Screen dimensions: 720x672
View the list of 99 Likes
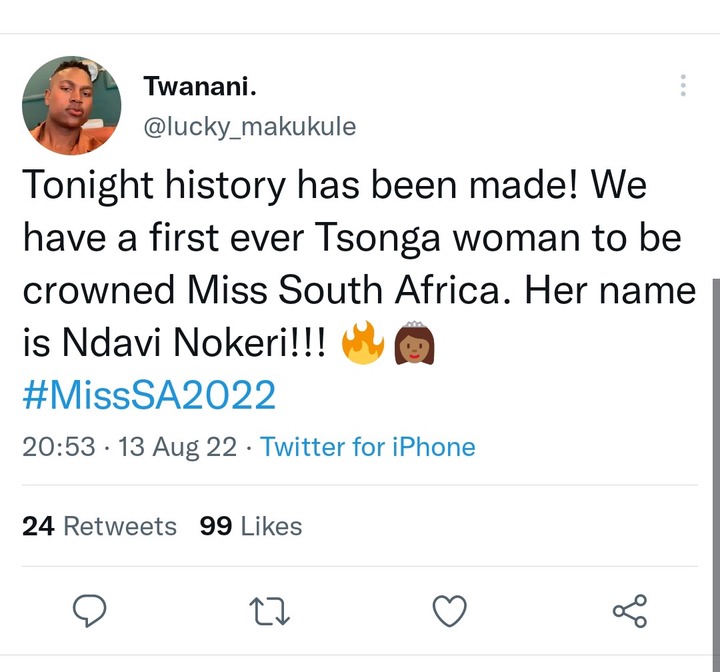251,526
